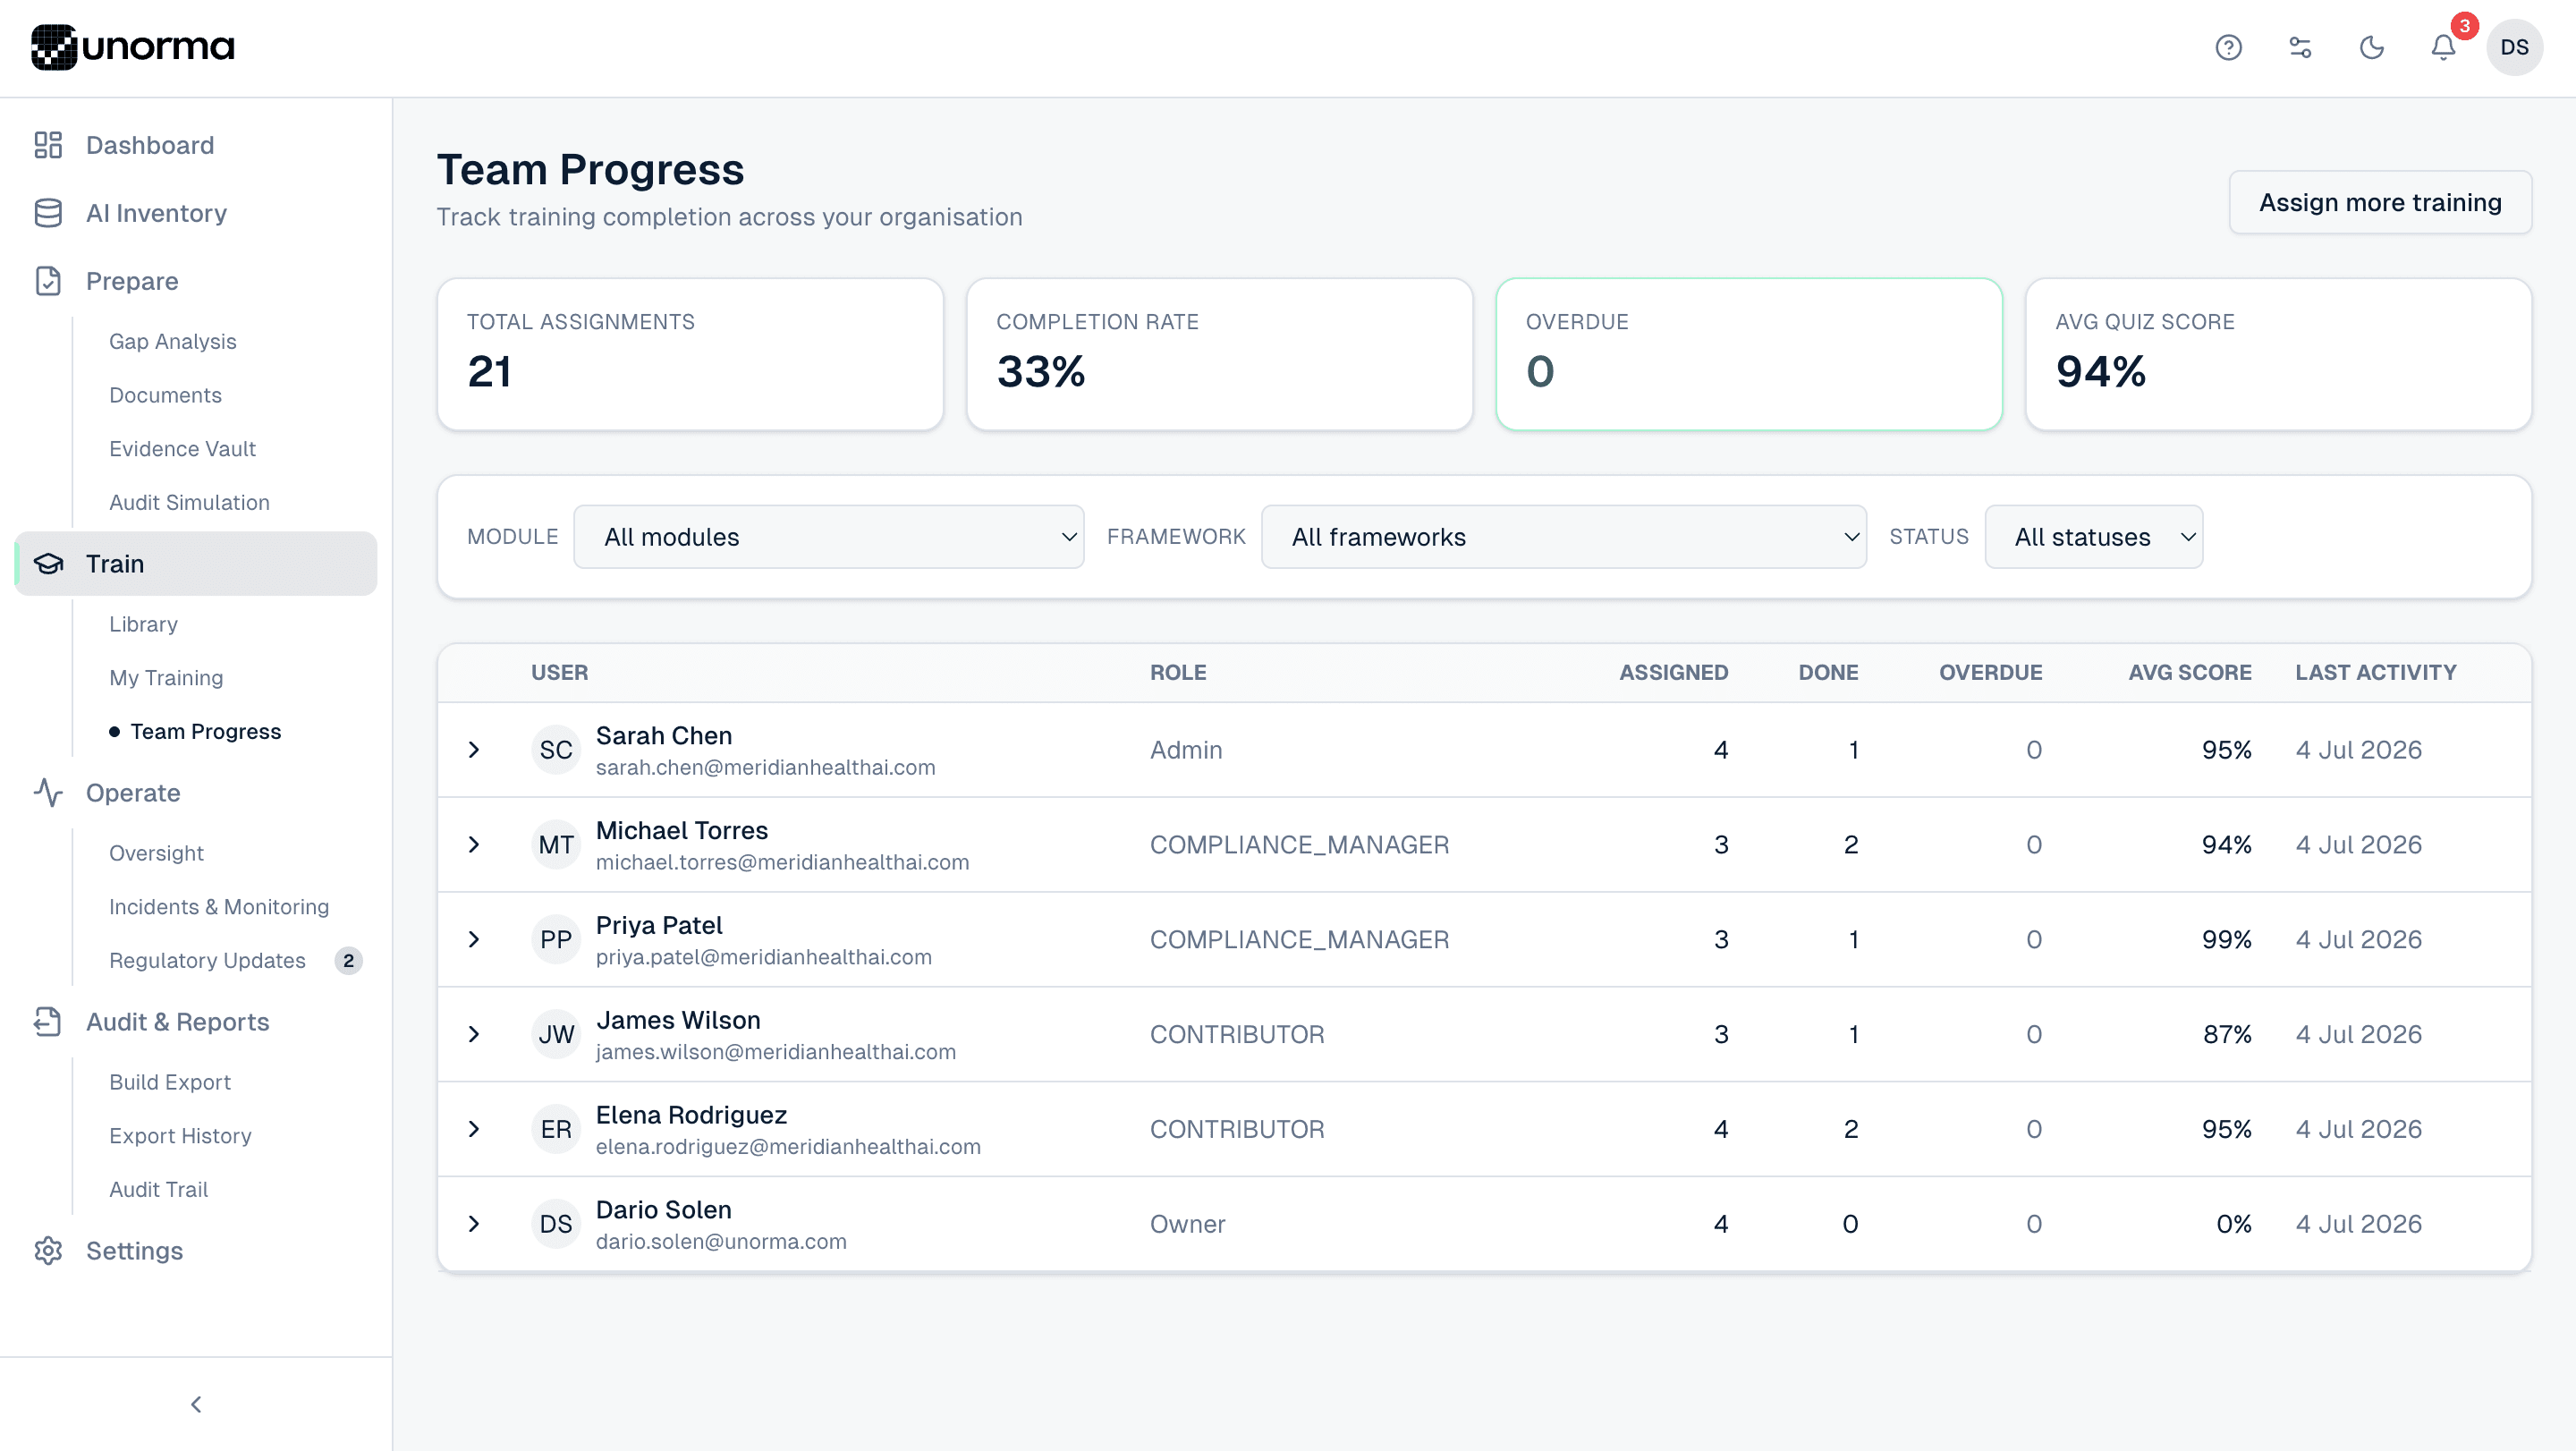Click the Avg Quiz Score card
This screenshot has width=2576, height=1451.
[x=2278, y=354]
